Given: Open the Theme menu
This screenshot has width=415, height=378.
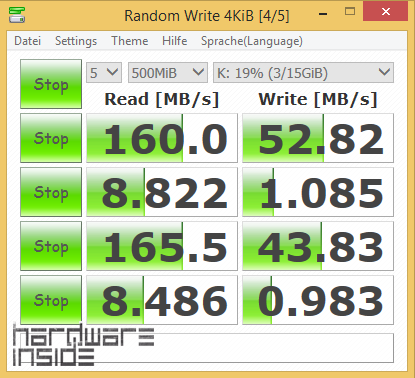Looking at the screenshot, I should [x=129, y=41].
